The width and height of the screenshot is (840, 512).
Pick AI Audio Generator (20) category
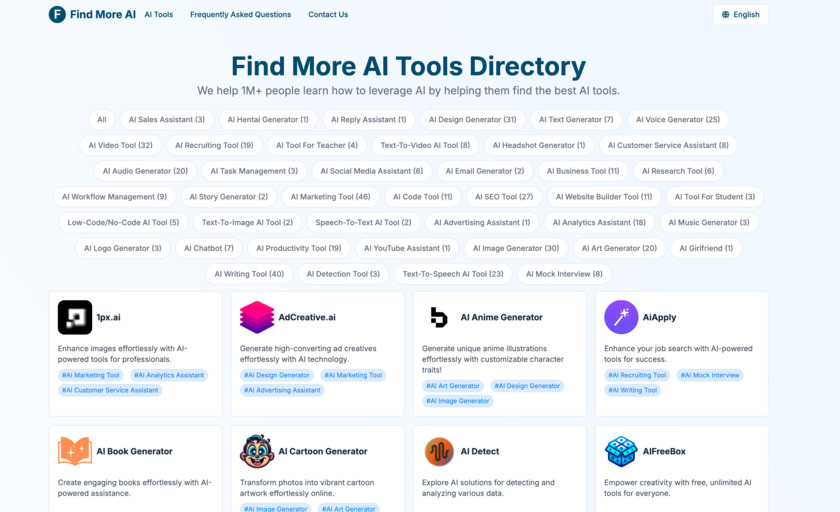pos(145,171)
